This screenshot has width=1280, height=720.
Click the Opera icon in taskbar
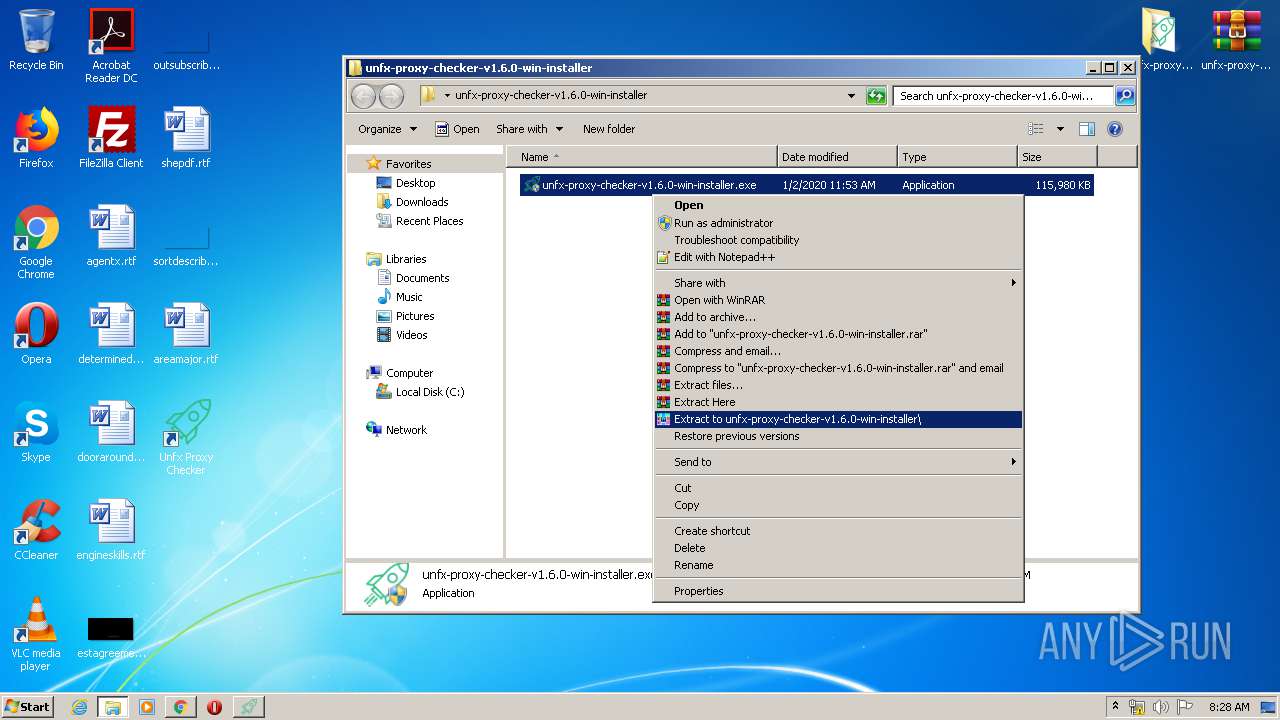pyautogui.click(x=214, y=707)
